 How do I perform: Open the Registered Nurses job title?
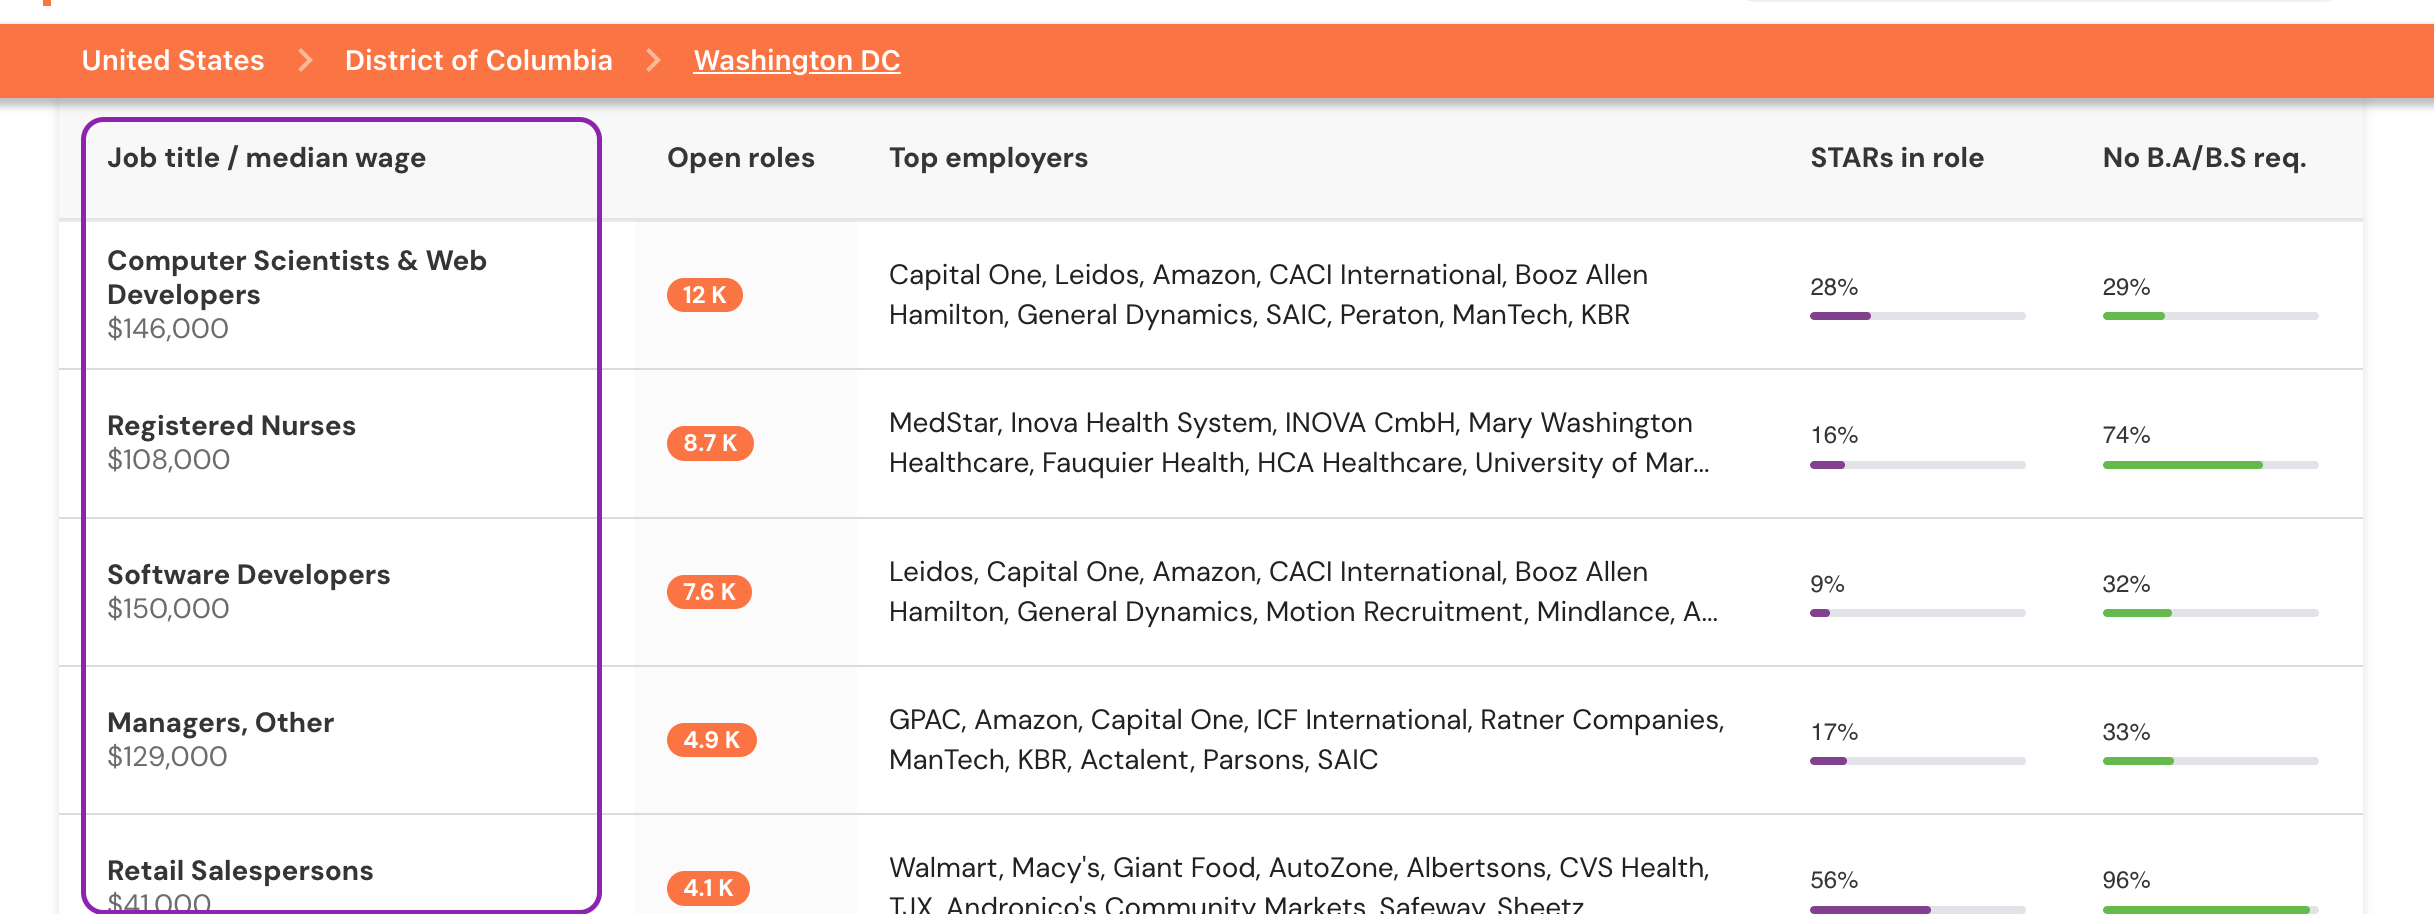(x=231, y=426)
